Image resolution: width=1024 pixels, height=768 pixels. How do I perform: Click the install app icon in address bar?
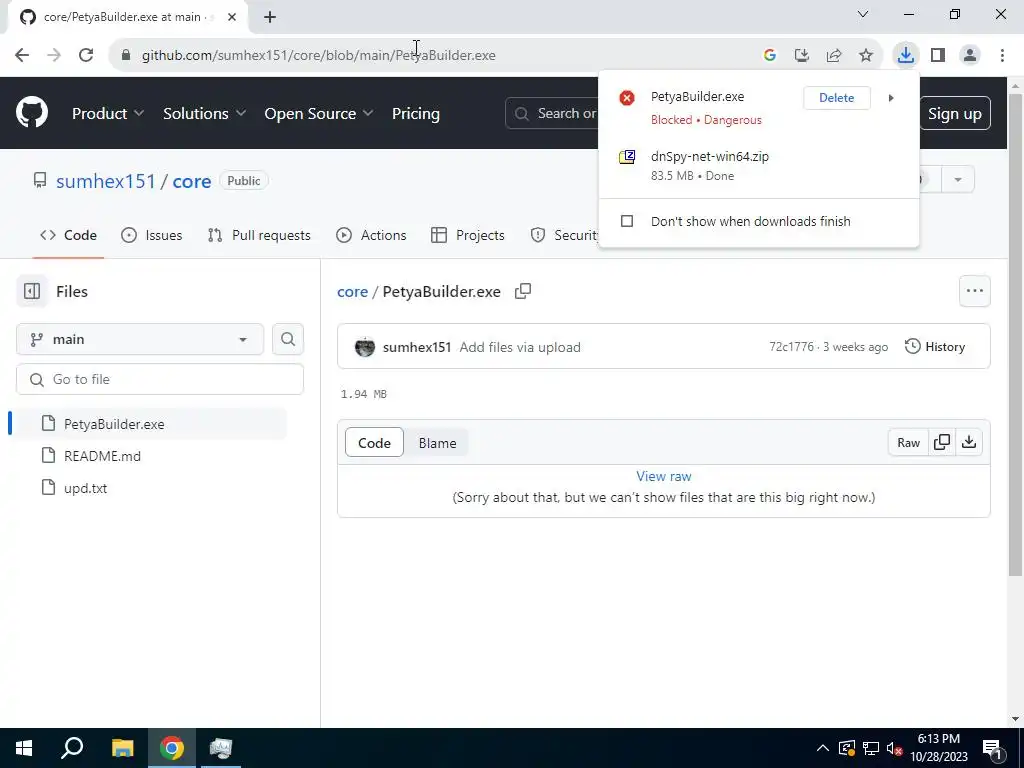click(802, 55)
